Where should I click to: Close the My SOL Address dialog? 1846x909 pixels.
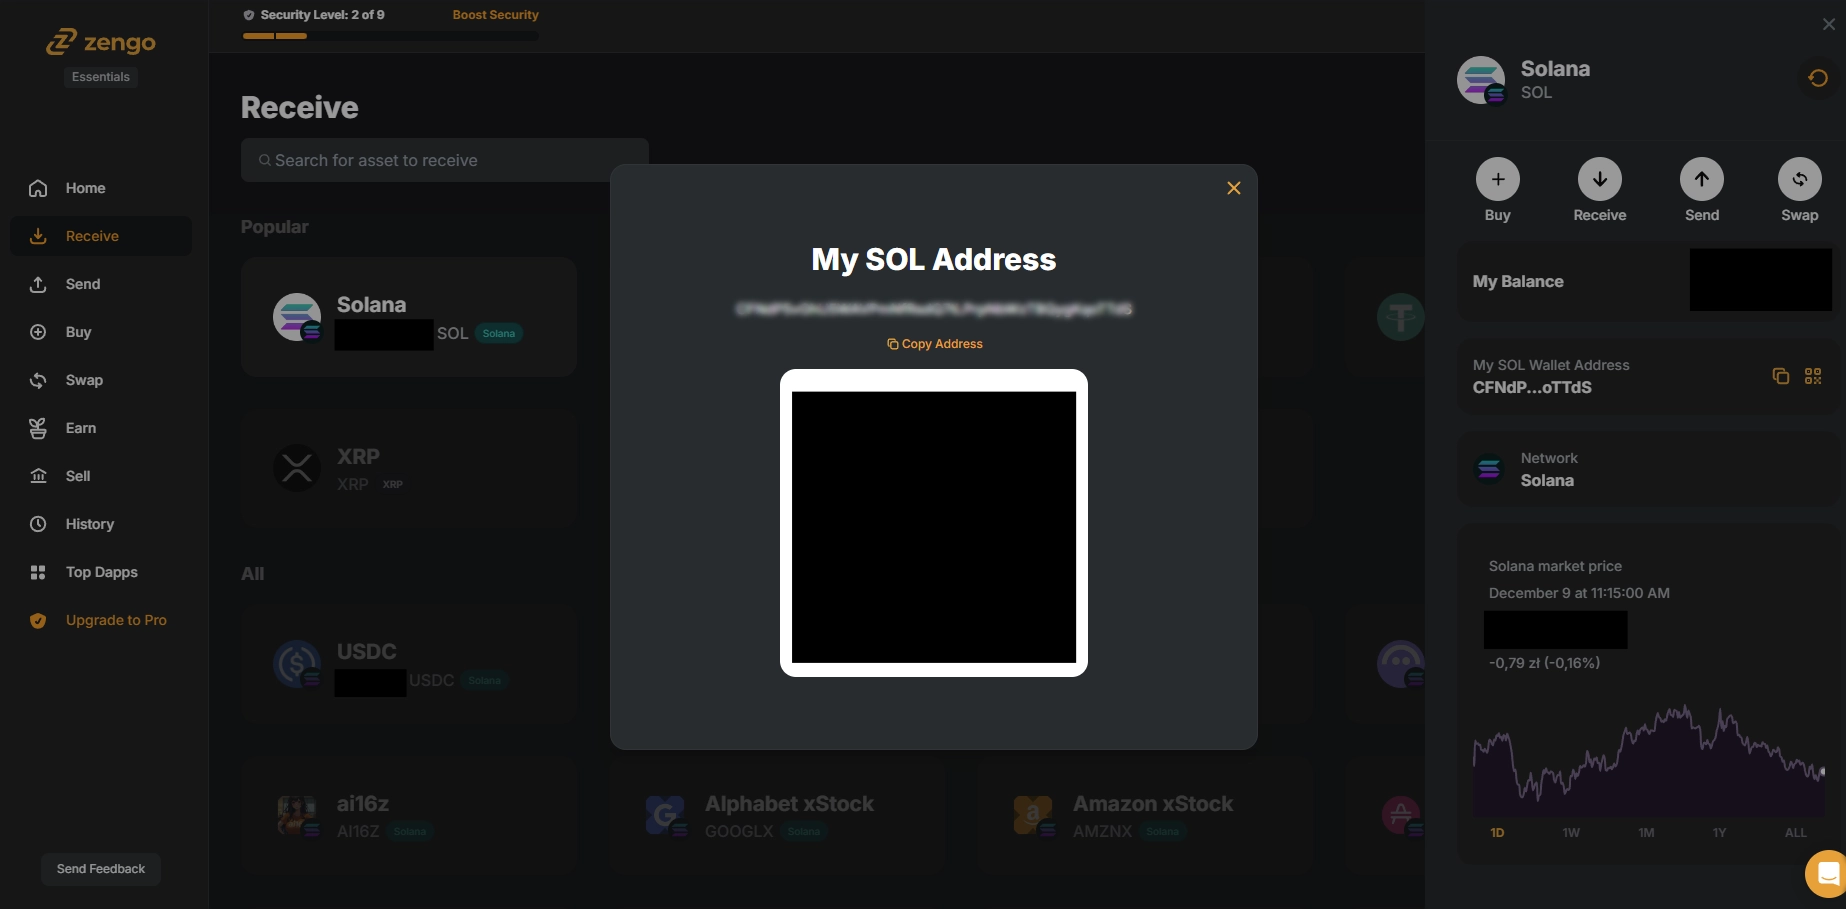[x=1234, y=188]
